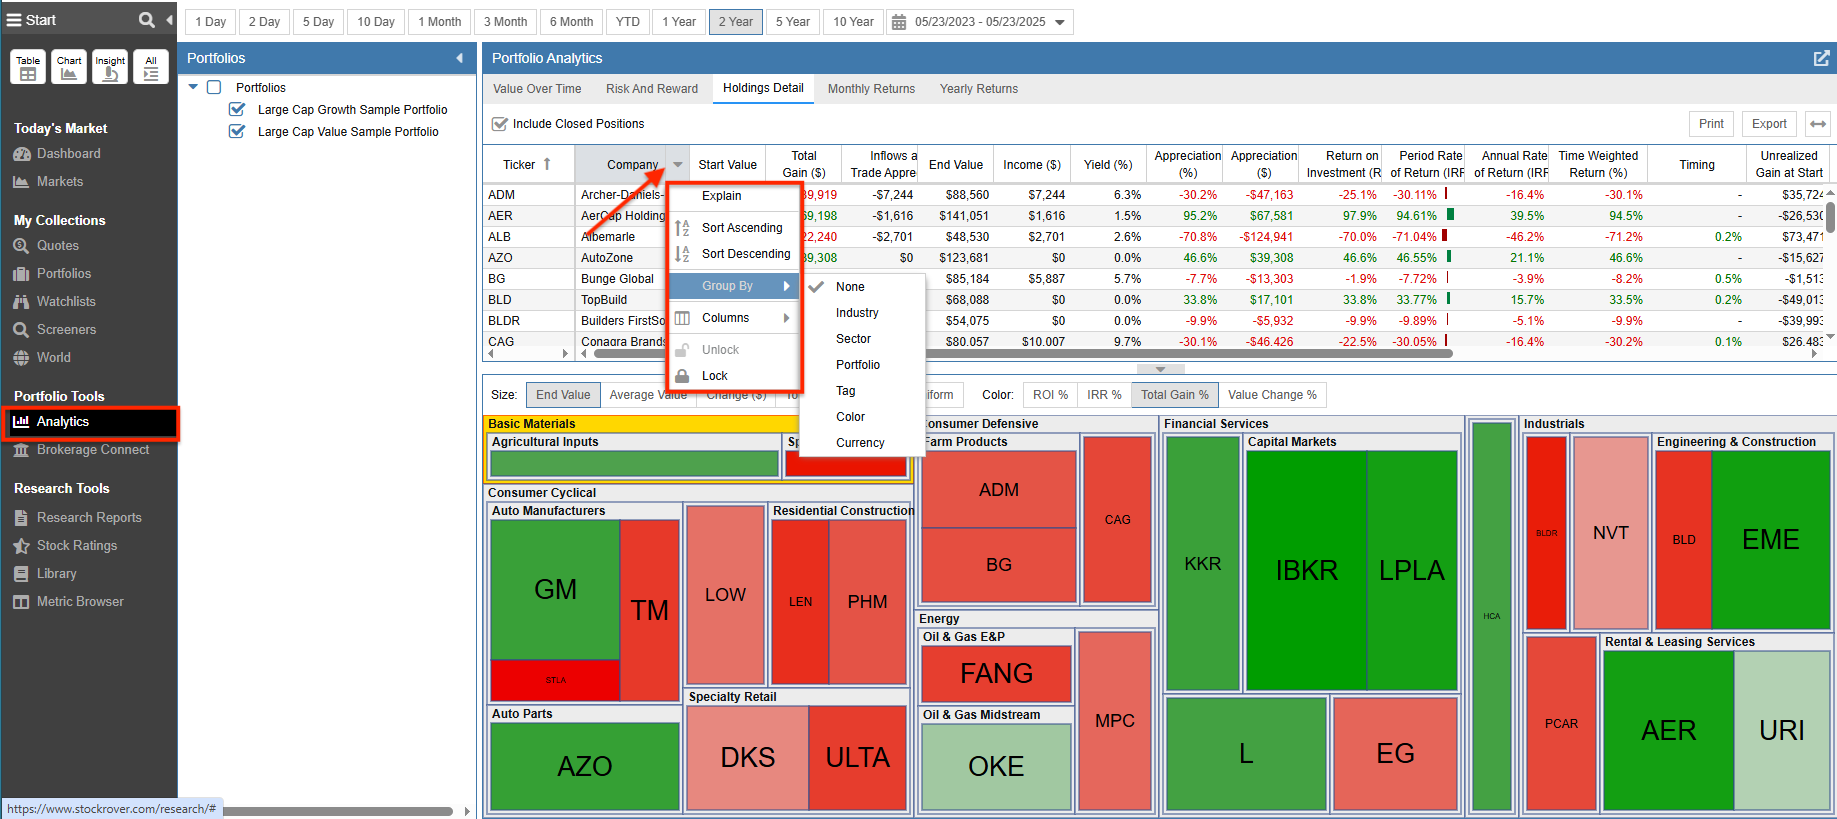Select ROI % color option
The width and height of the screenshot is (1837, 819).
pos(1050,395)
